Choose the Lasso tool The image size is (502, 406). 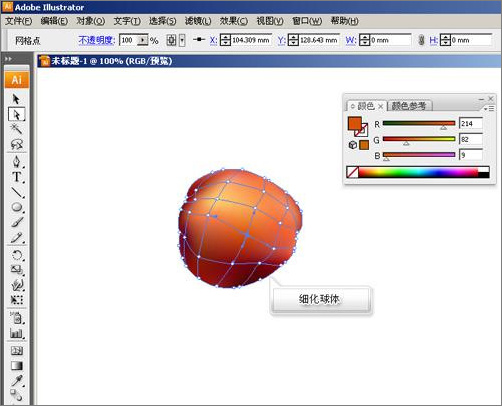(16, 144)
